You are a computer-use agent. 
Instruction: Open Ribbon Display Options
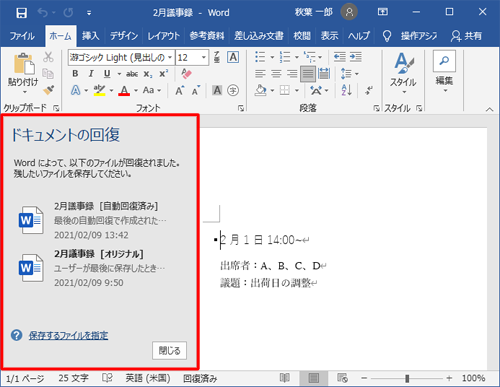[383, 12]
